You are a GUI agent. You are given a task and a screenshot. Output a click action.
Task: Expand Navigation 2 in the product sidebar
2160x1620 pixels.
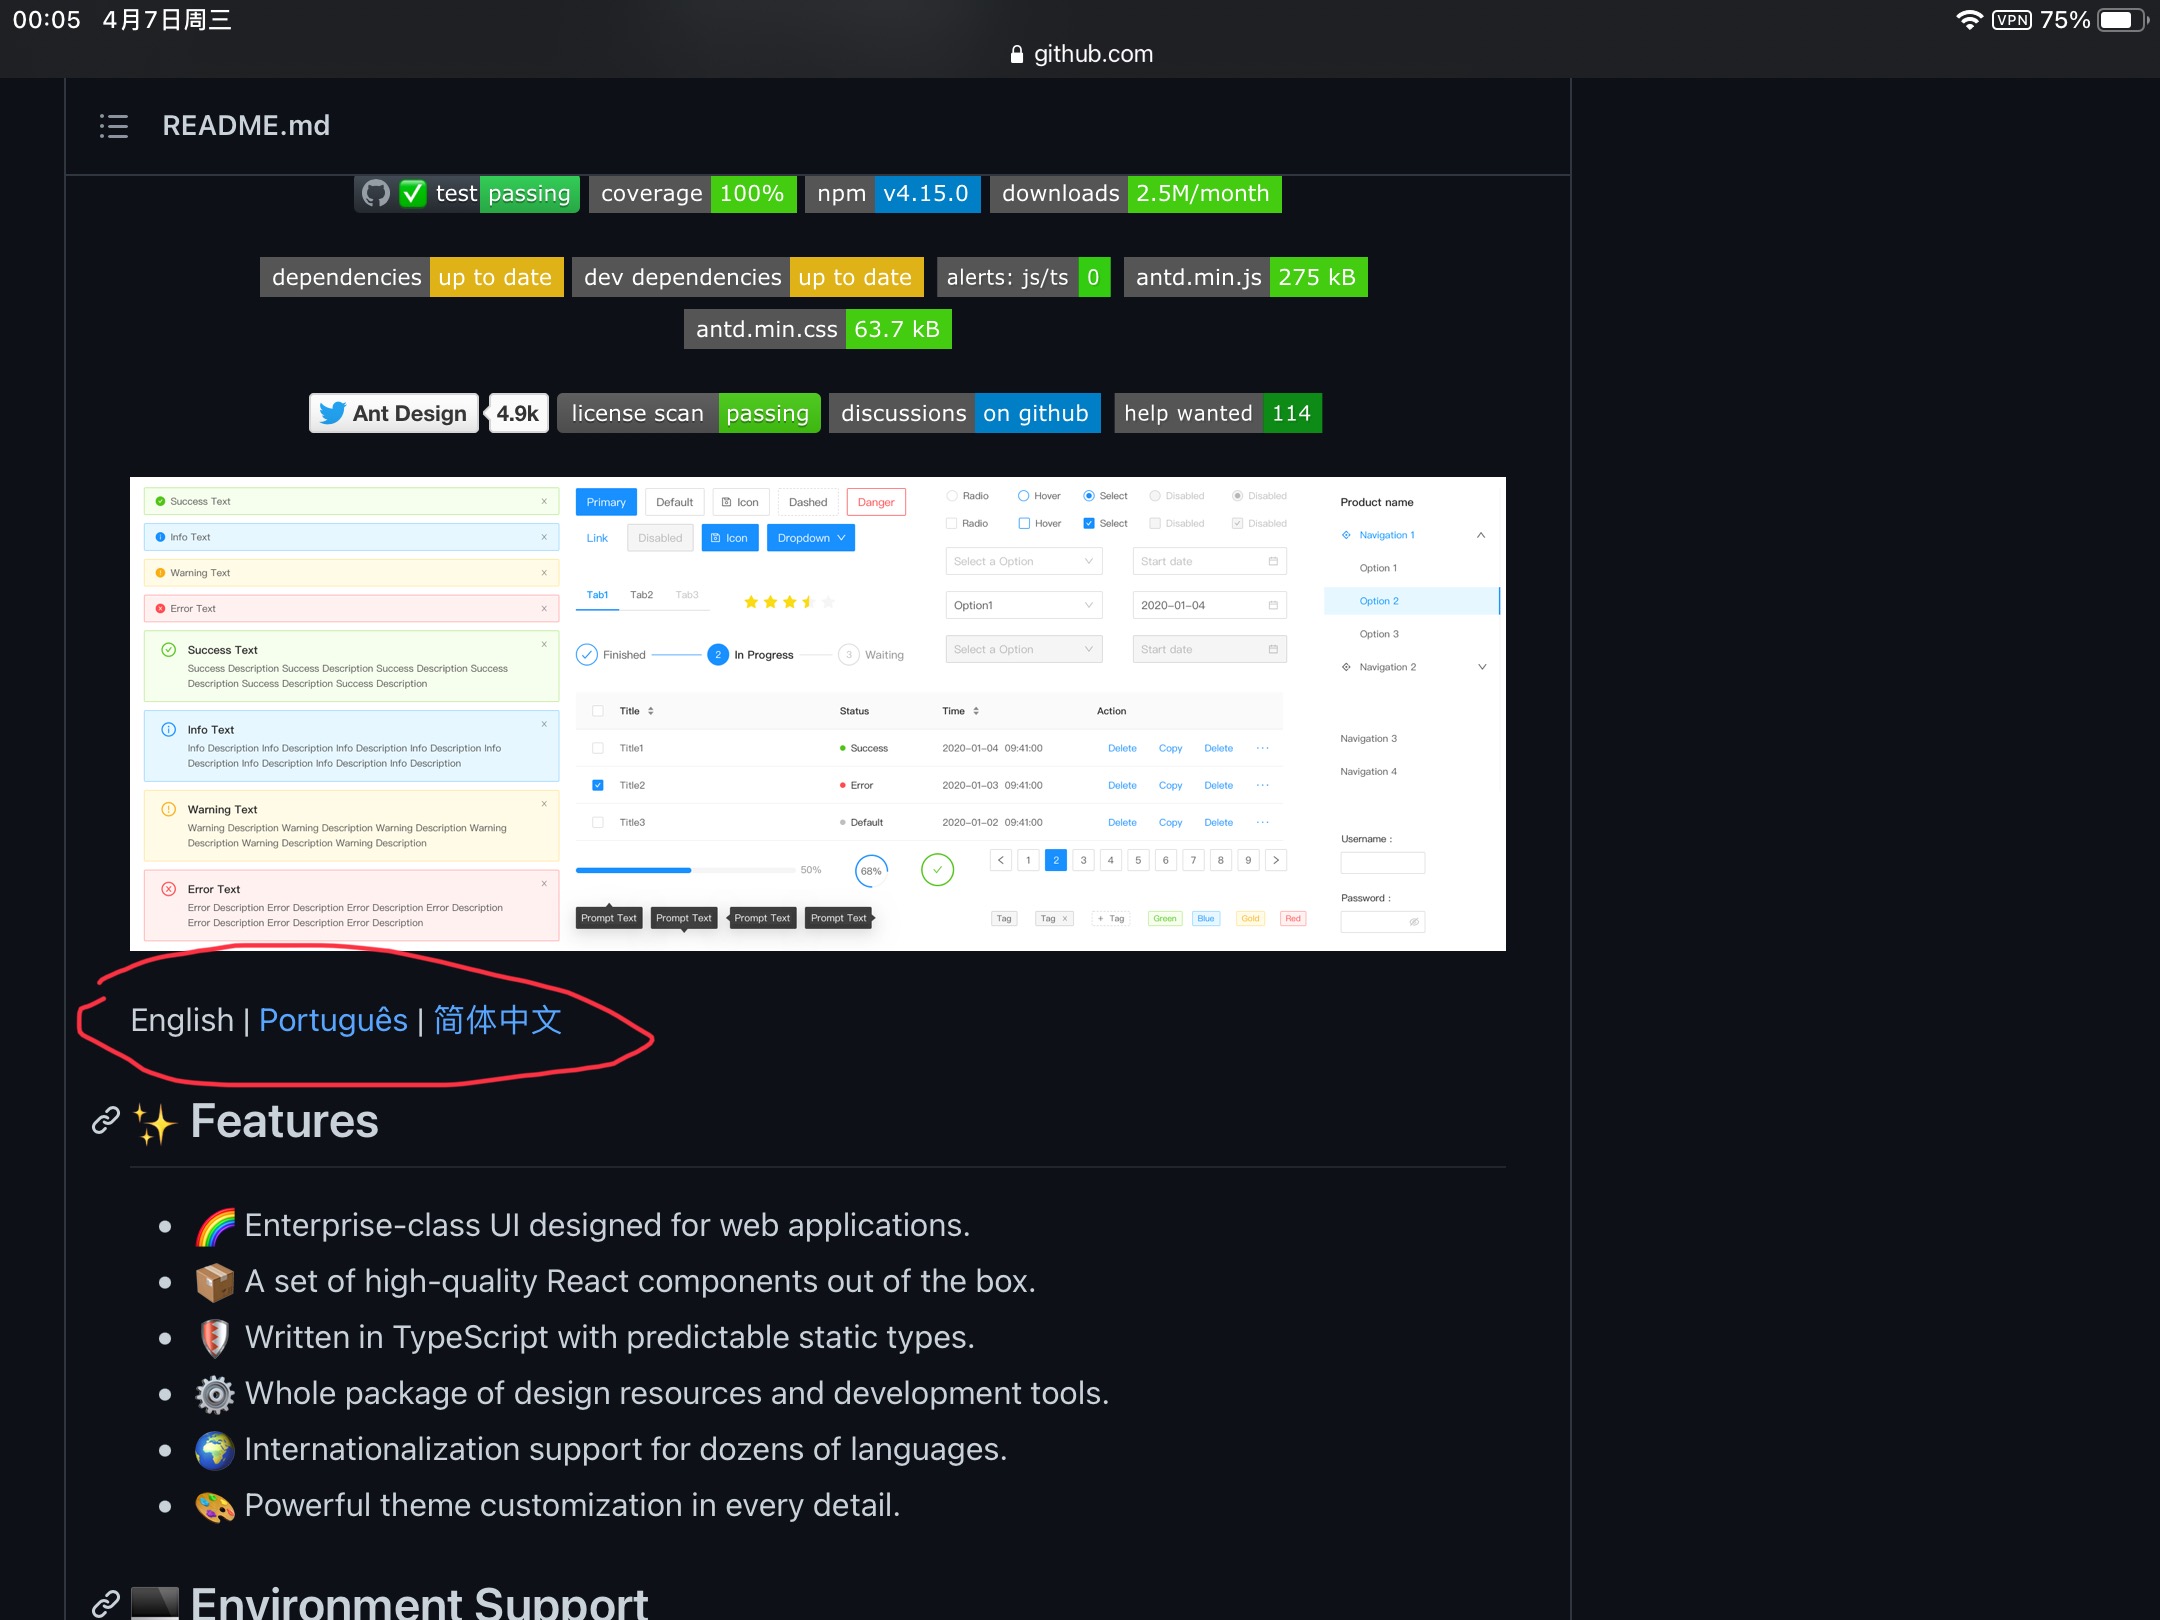1481,667
